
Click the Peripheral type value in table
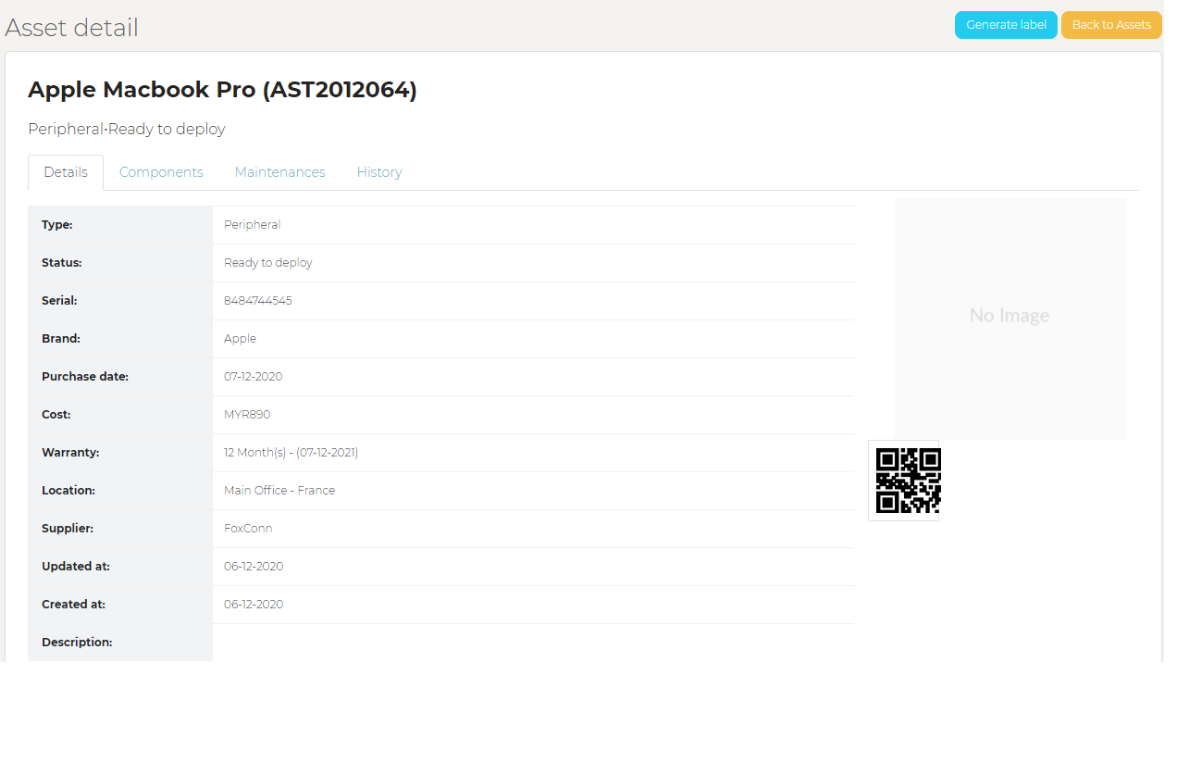point(252,225)
